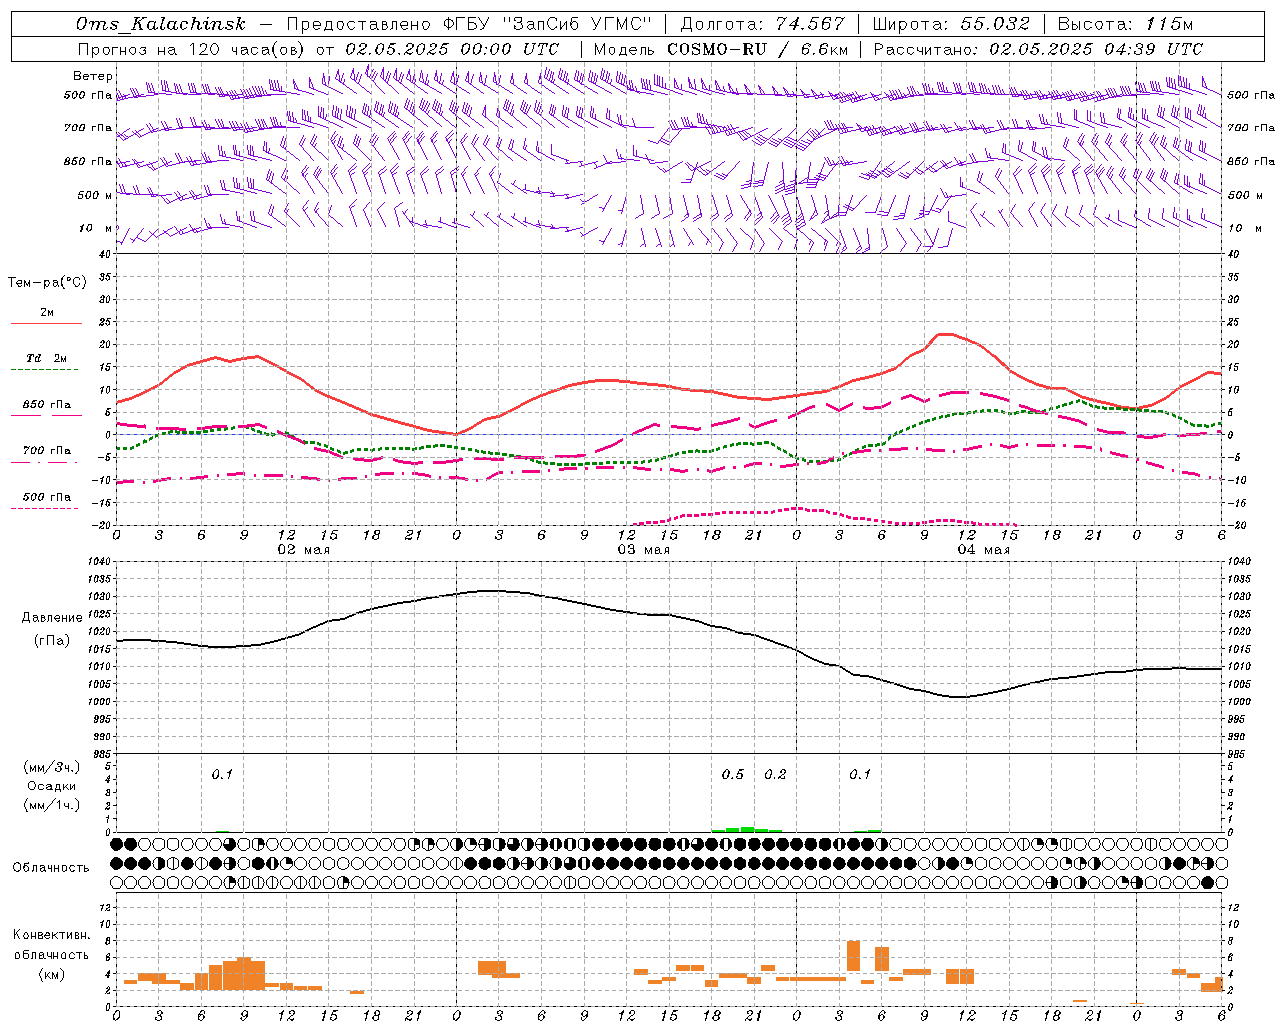This screenshot has height=1024, width=1280.
Task: Click the '700 гПа' temperature legend entry
Action: point(47,450)
